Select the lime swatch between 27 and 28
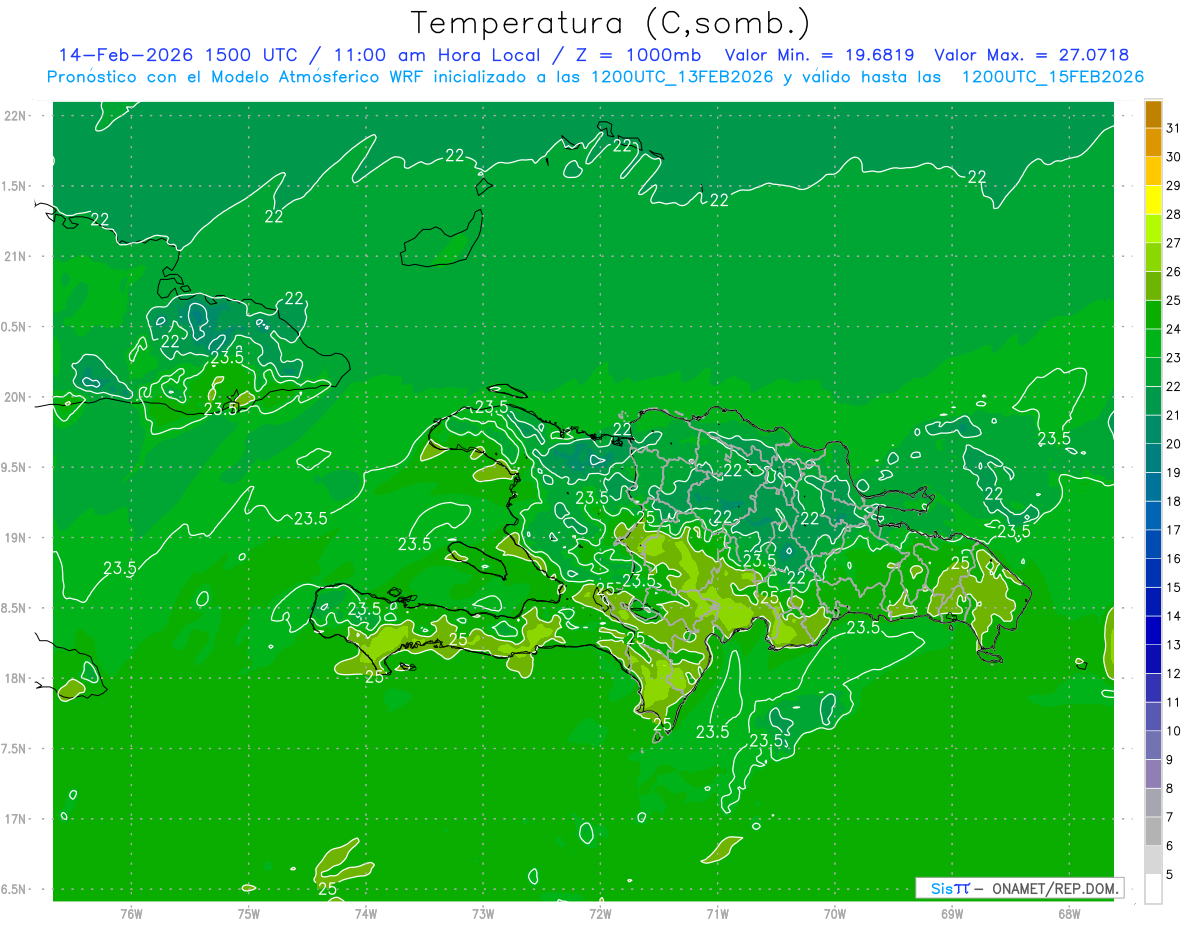 tap(1153, 229)
